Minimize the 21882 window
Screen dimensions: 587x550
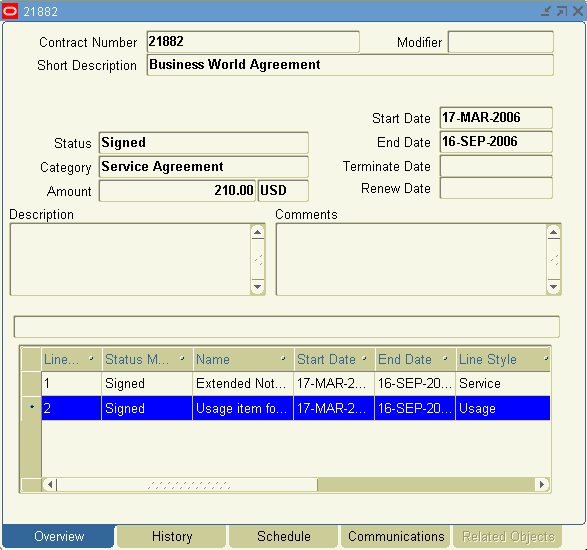[x=546, y=11]
